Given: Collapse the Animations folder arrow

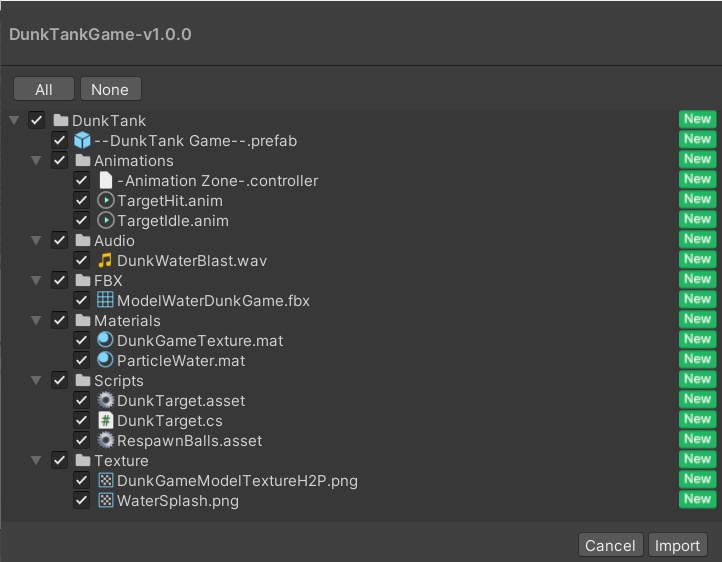Looking at the screenshot, I should coord(36,161).
